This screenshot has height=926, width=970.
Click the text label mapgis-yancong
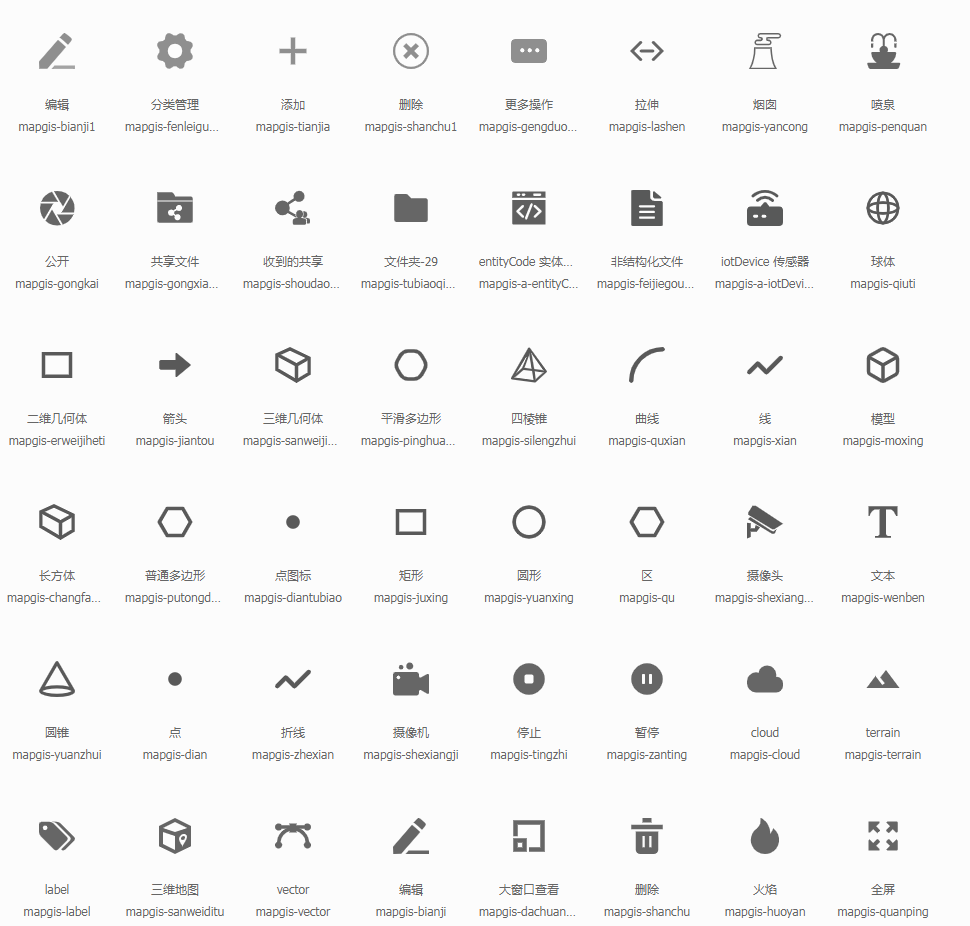(765, 127)
